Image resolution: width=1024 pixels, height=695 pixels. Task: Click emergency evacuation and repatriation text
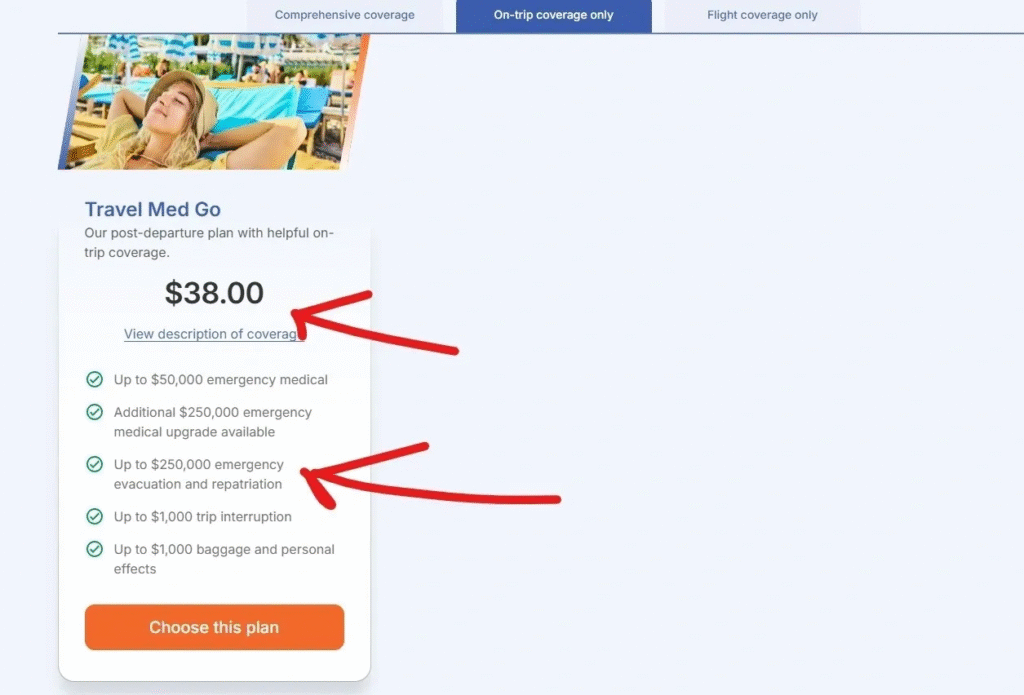point(199,474)
